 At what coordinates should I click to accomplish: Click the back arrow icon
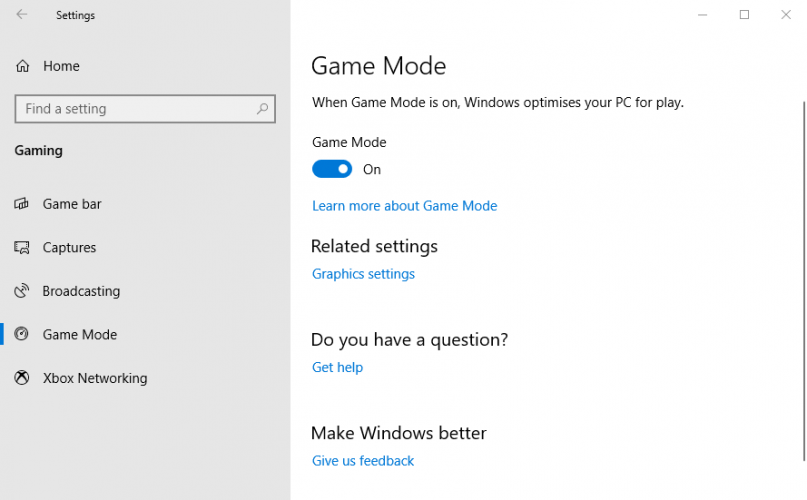[22, 15]
